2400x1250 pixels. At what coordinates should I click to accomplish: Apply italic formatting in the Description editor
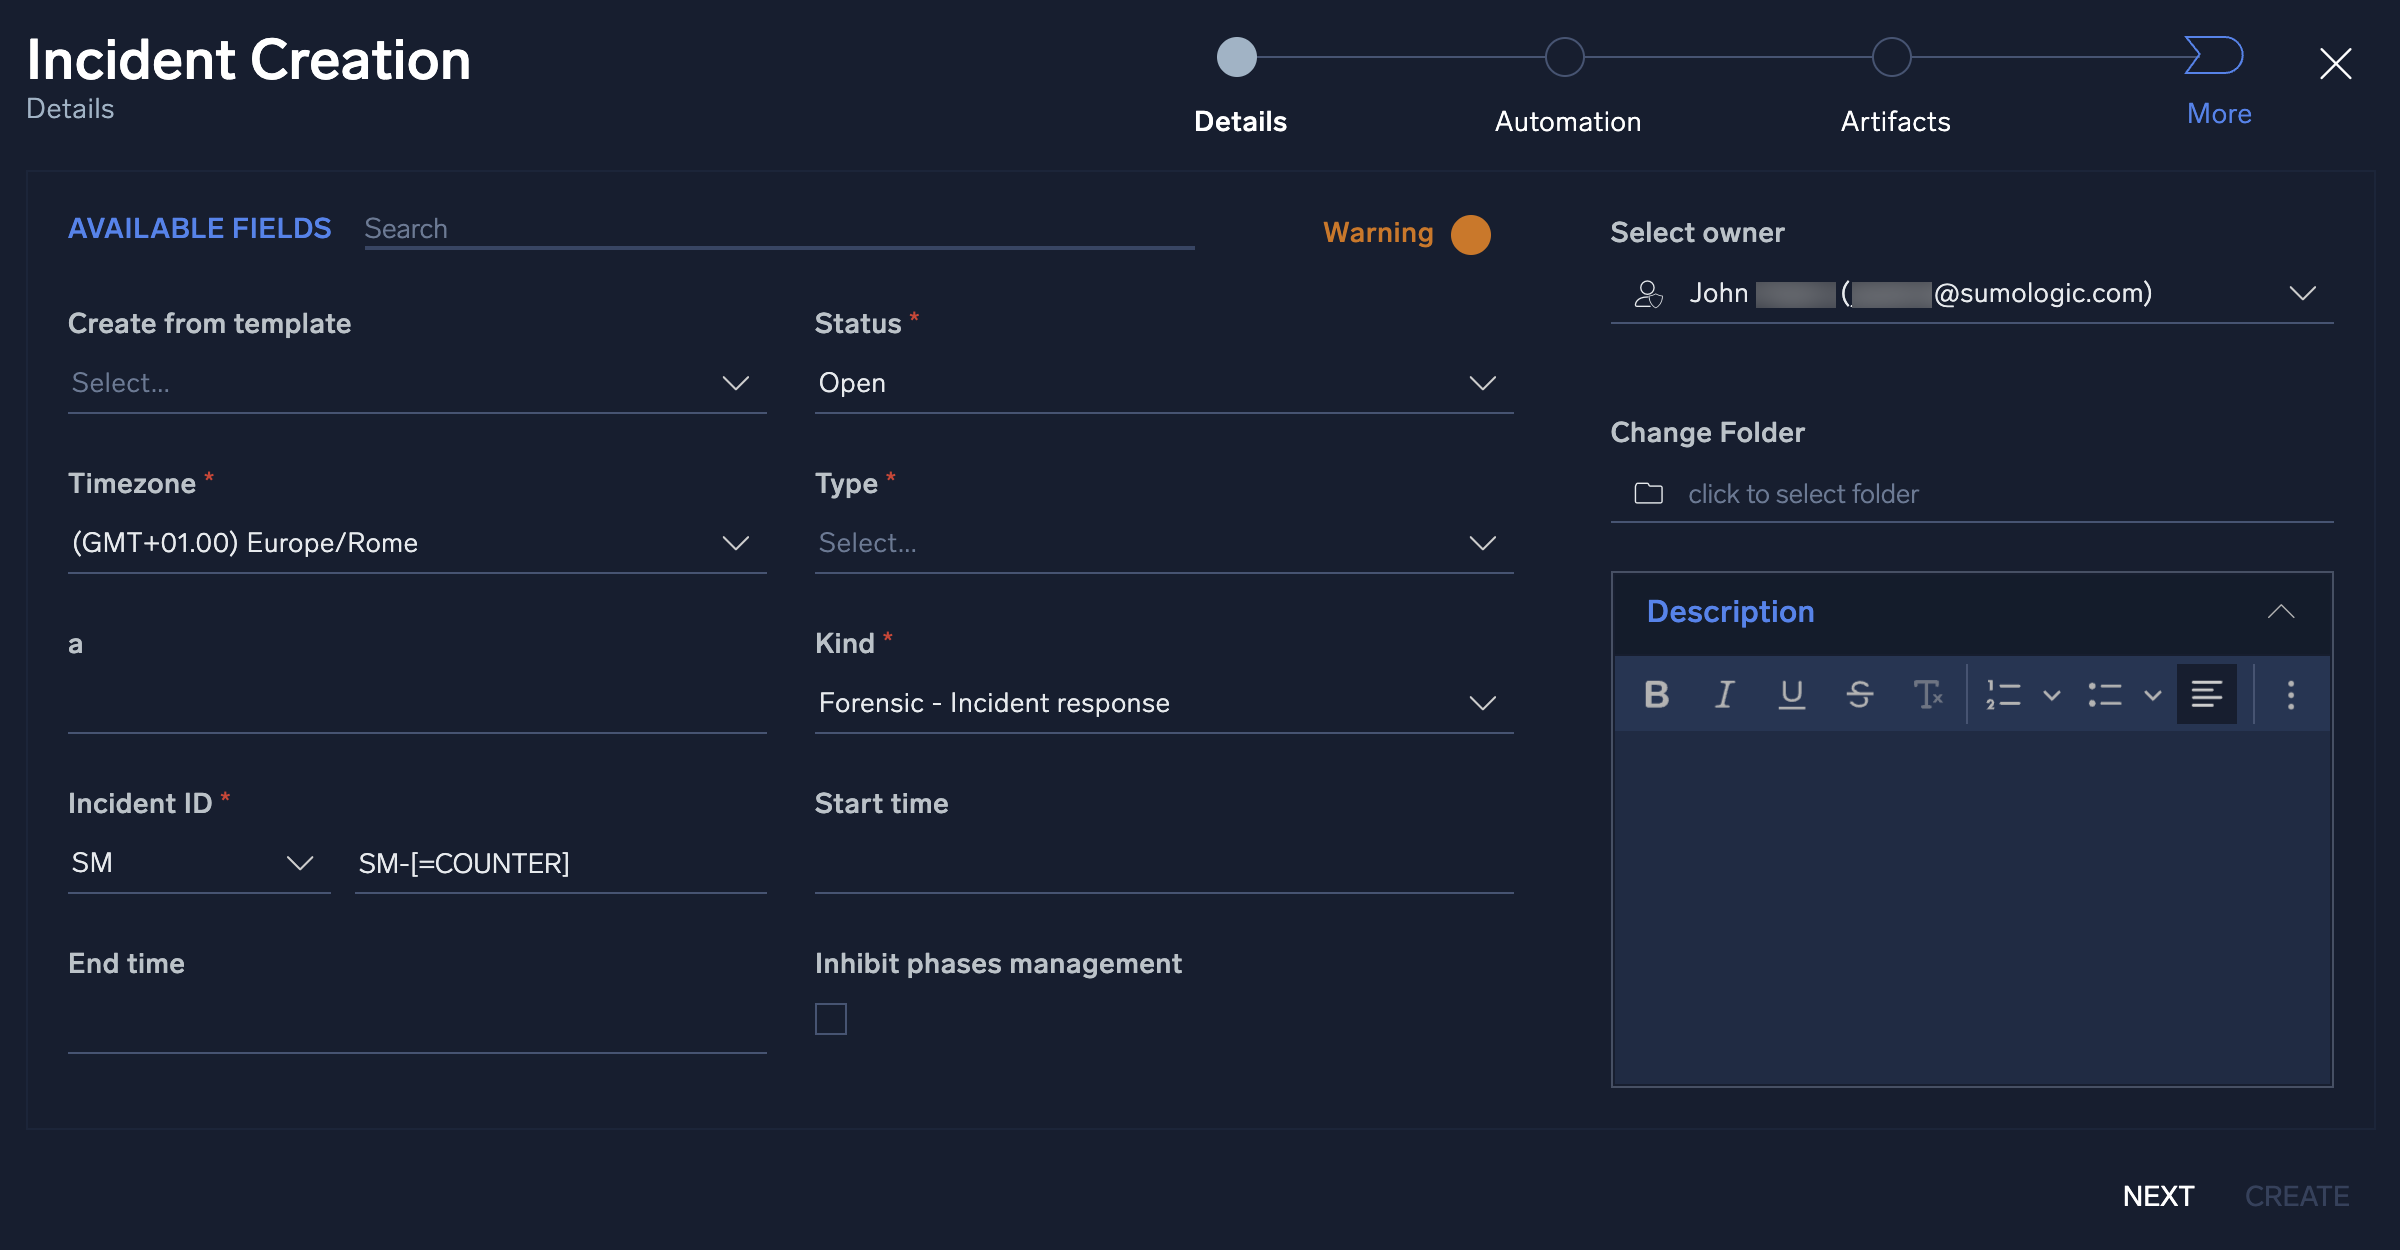point(1724,694)
